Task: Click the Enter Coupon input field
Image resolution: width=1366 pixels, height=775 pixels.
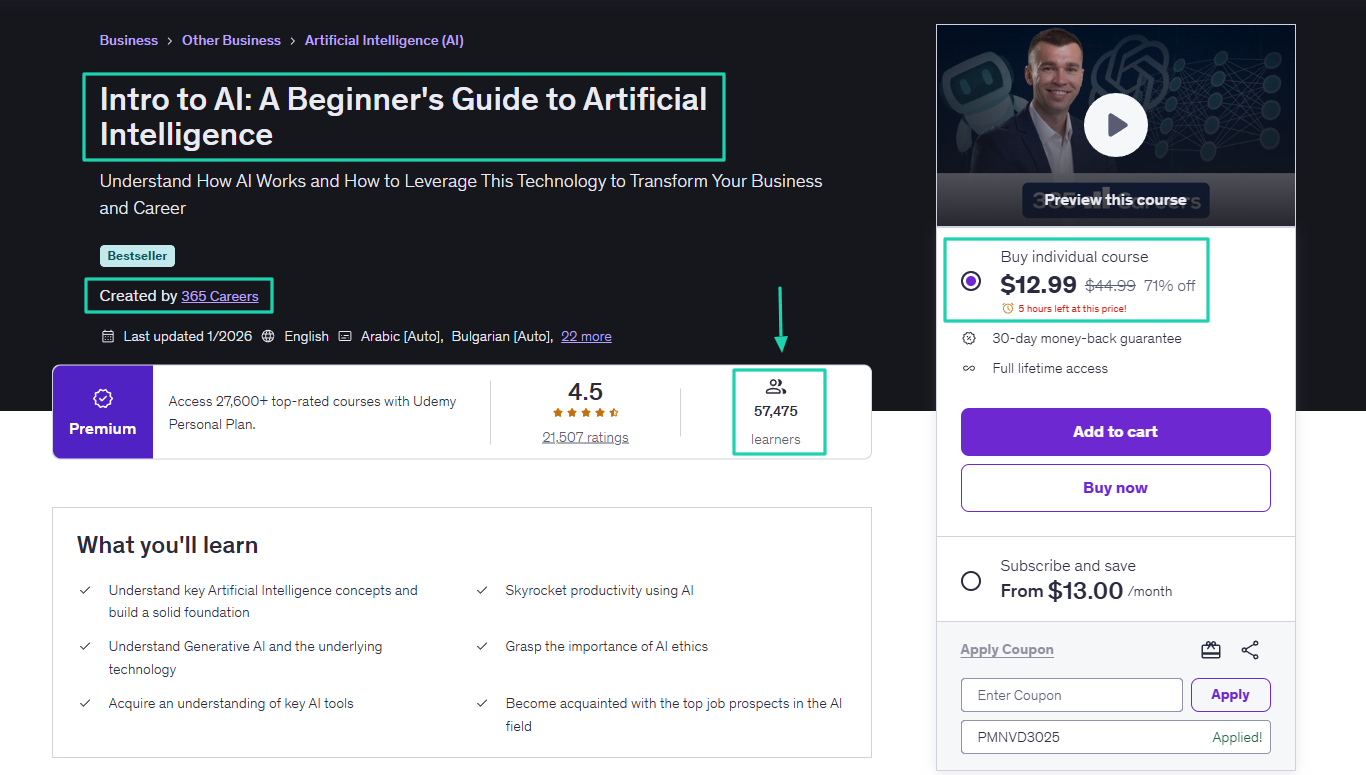Action: (x=1071, y=694)
